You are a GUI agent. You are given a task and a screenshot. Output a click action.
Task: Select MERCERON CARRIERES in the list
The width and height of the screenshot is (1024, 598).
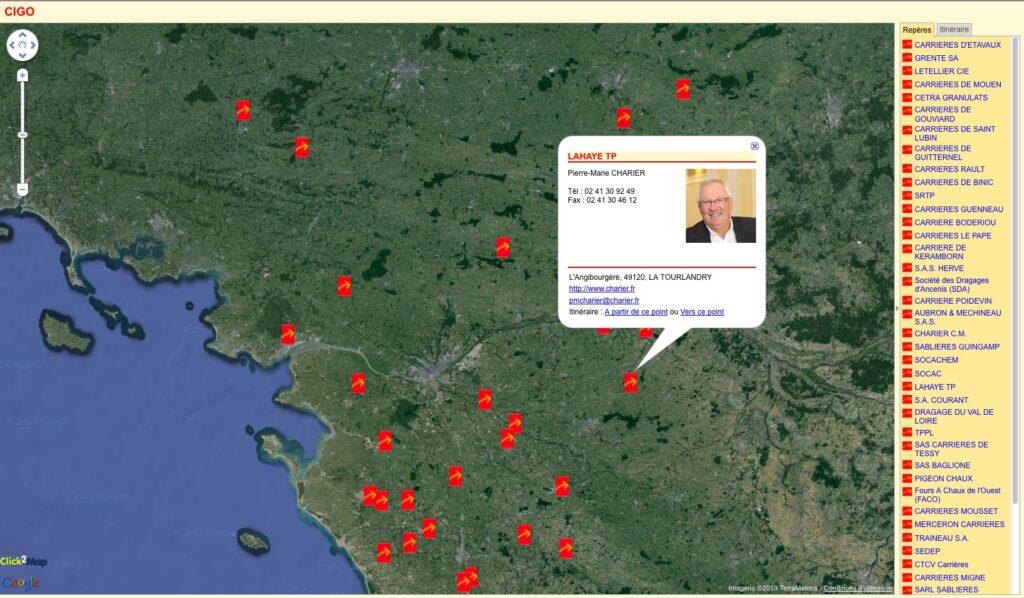coord(959,524)
